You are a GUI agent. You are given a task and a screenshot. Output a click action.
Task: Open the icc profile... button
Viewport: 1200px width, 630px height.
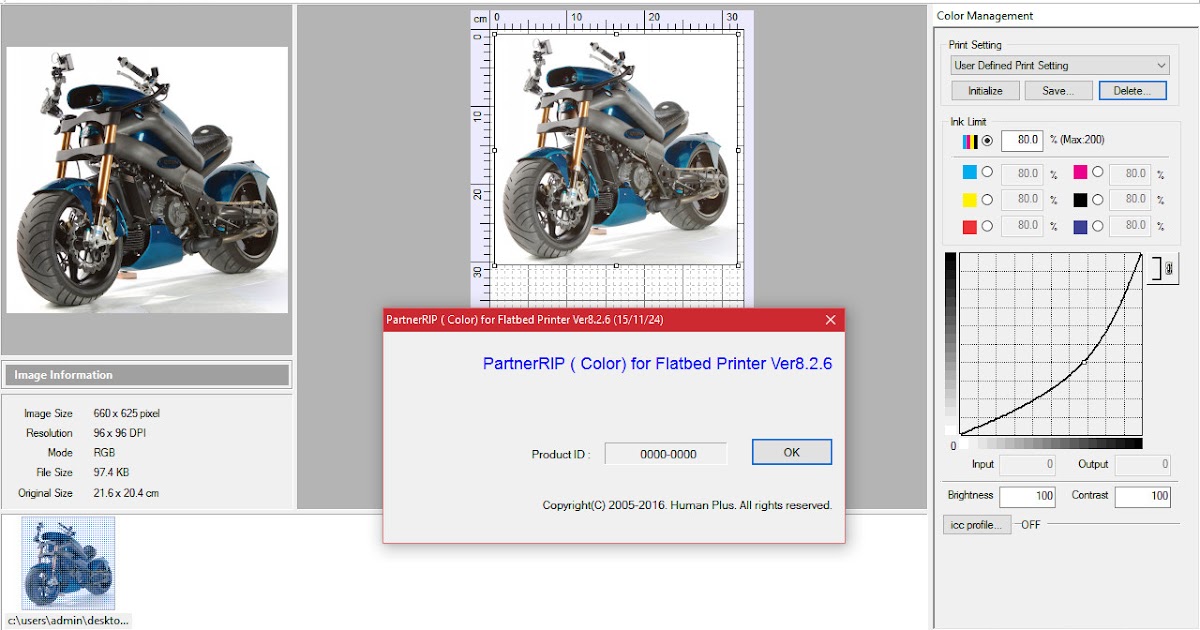(976, 524)
